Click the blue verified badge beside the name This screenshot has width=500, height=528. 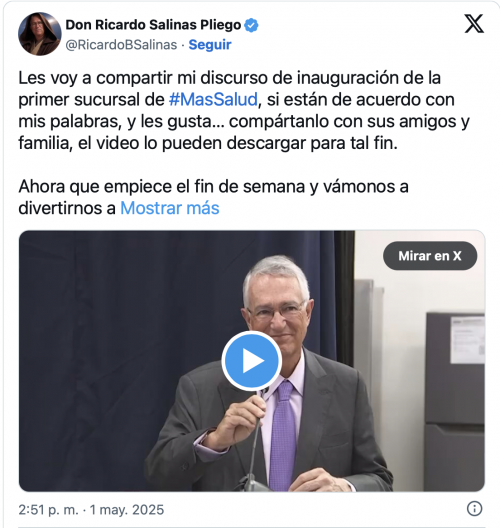pyautogui.click(x=251, y=25)
